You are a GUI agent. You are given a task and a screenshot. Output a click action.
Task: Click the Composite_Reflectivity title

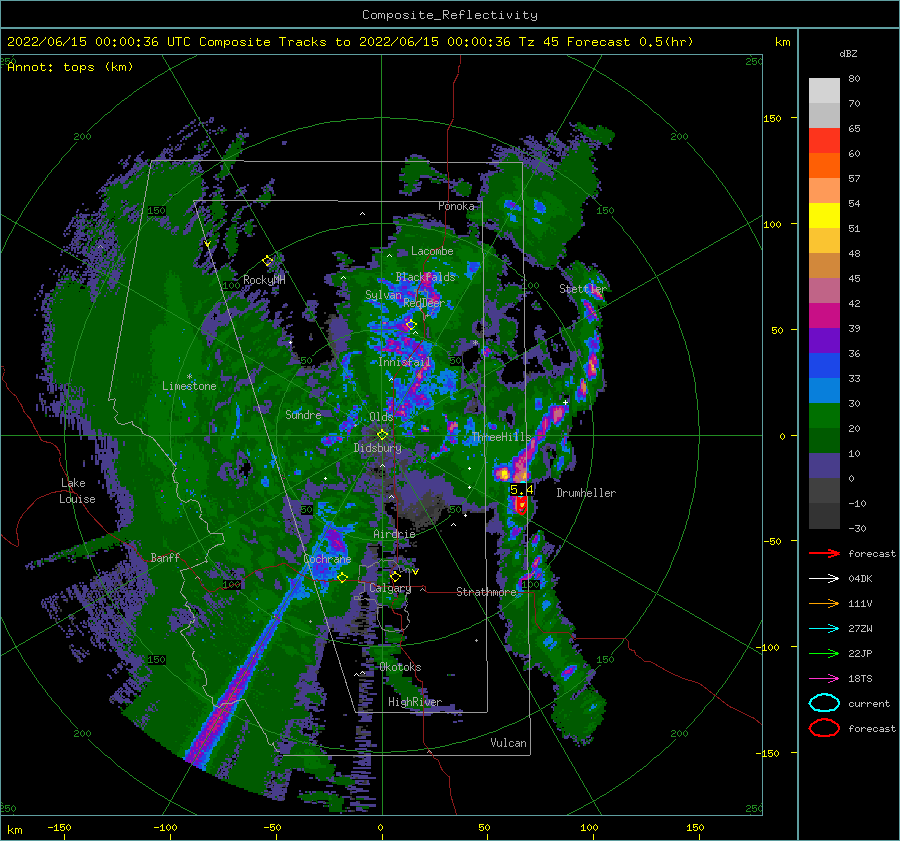(450, 15)
